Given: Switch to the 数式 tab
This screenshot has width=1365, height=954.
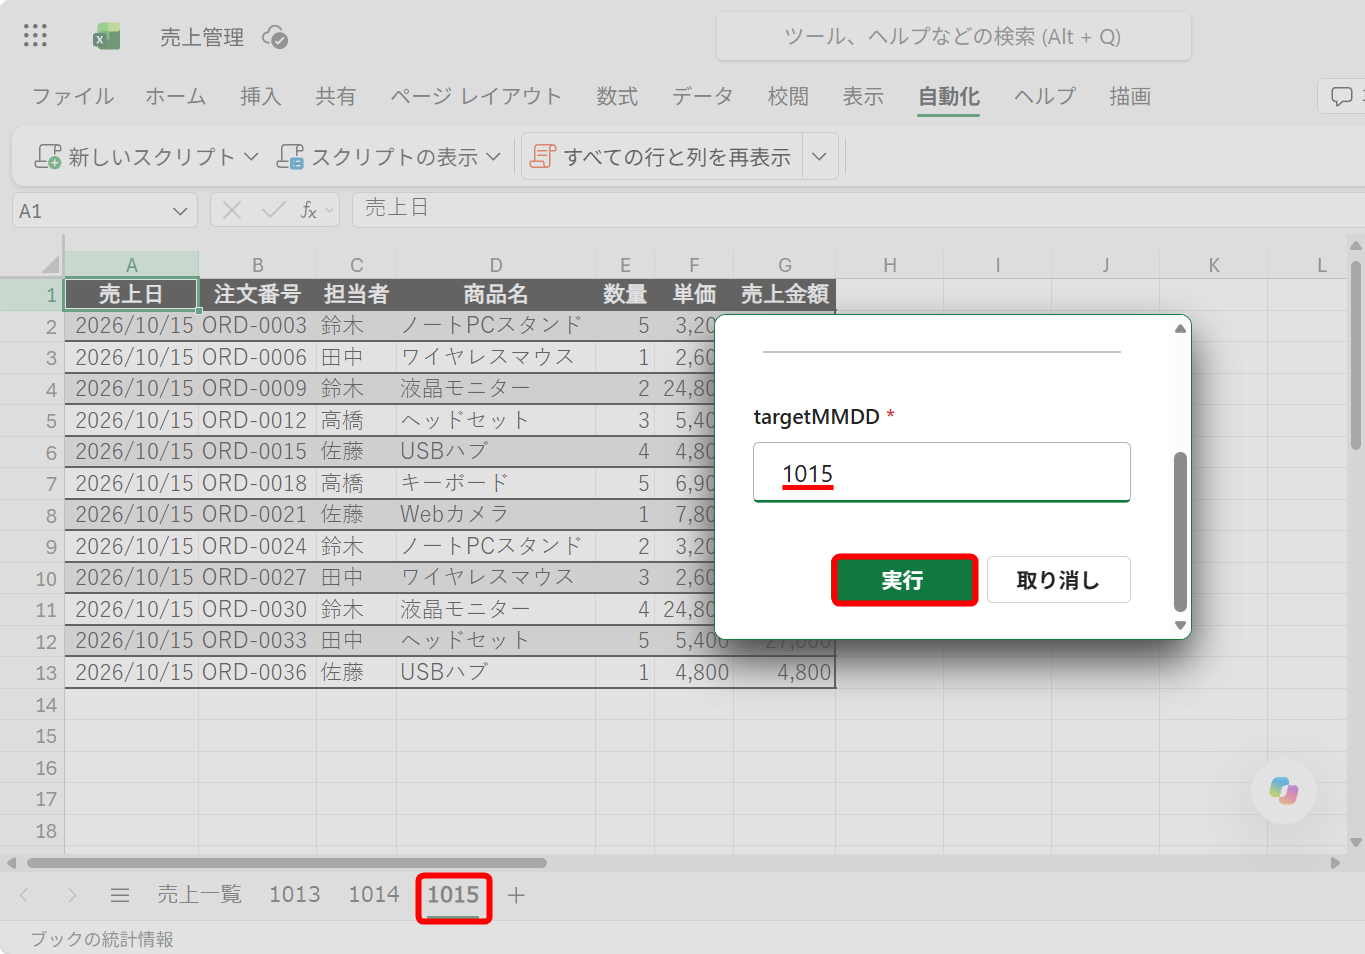Looking at the screenshot, I should click(617, 96).
